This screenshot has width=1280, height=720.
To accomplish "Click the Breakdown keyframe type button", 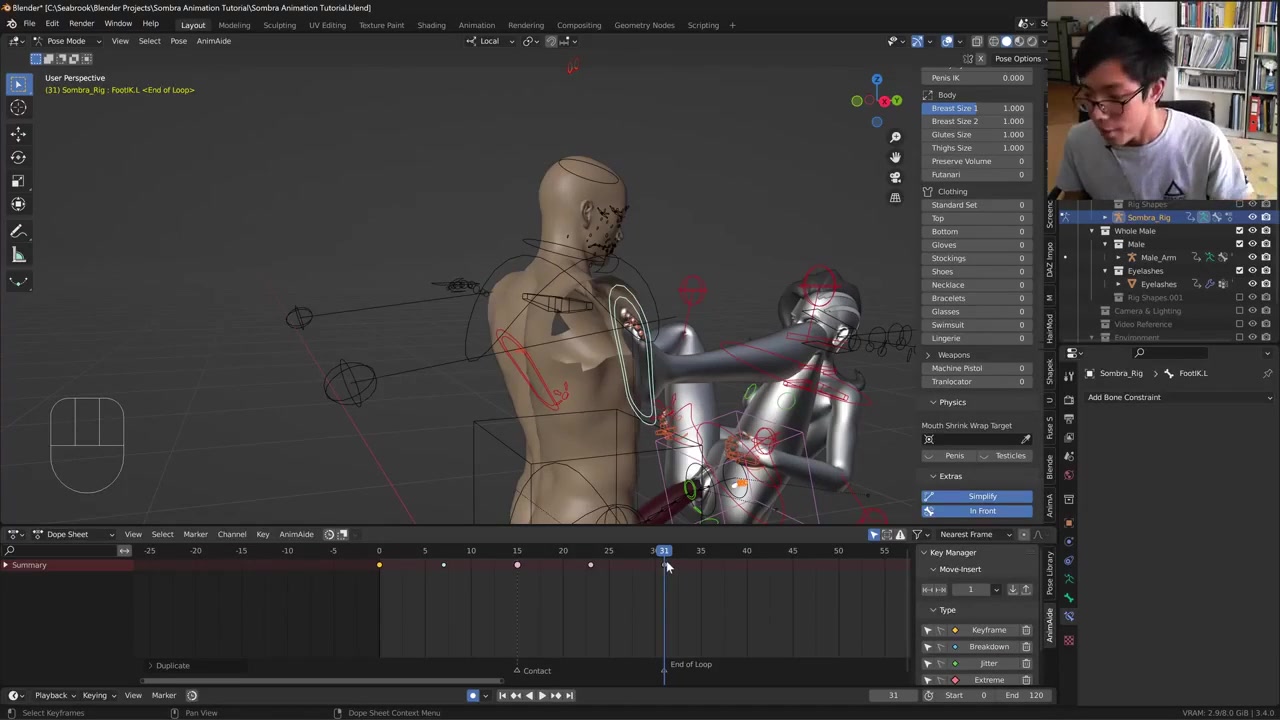I will point(988,647).
